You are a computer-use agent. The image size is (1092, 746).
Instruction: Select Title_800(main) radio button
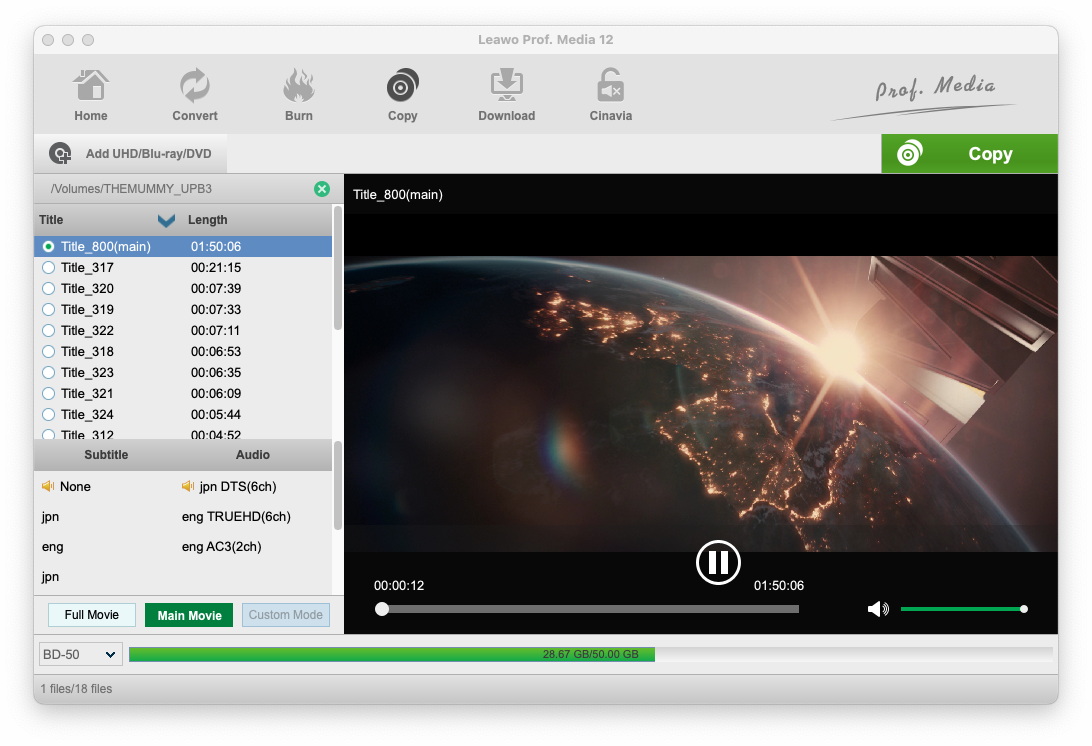click(x=48, y=247)
